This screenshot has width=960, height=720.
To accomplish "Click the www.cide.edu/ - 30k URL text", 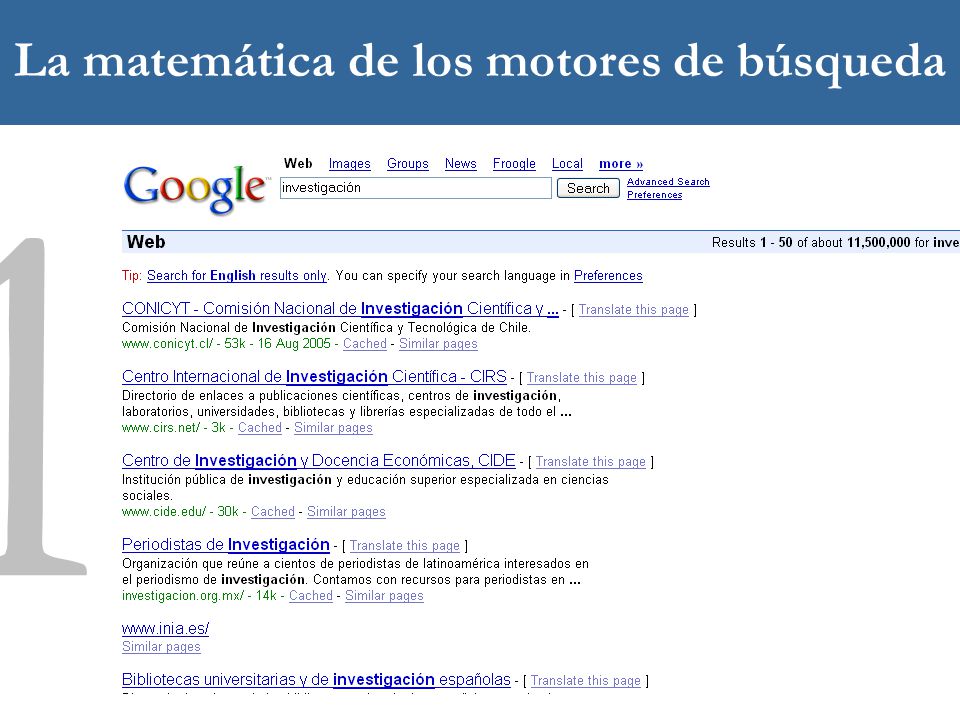I will coord(180,511).
